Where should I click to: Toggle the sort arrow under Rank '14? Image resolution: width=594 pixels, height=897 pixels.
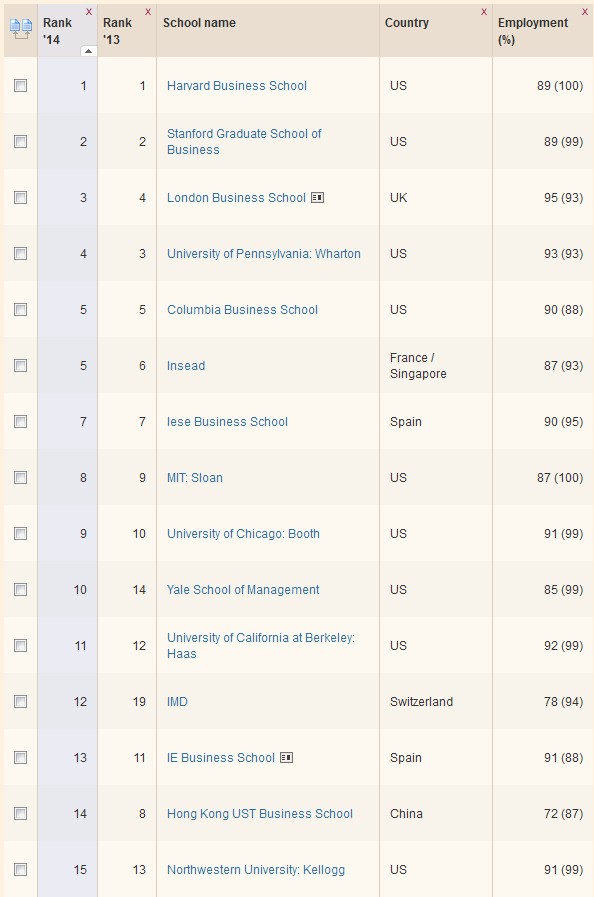[88, 51]
